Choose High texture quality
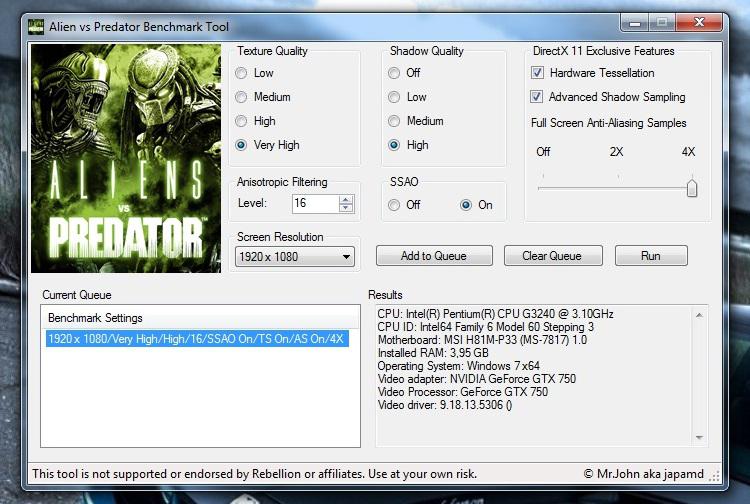Image resolution: width=750 pixels, height=504 pixels. click(x=241, y=121)
